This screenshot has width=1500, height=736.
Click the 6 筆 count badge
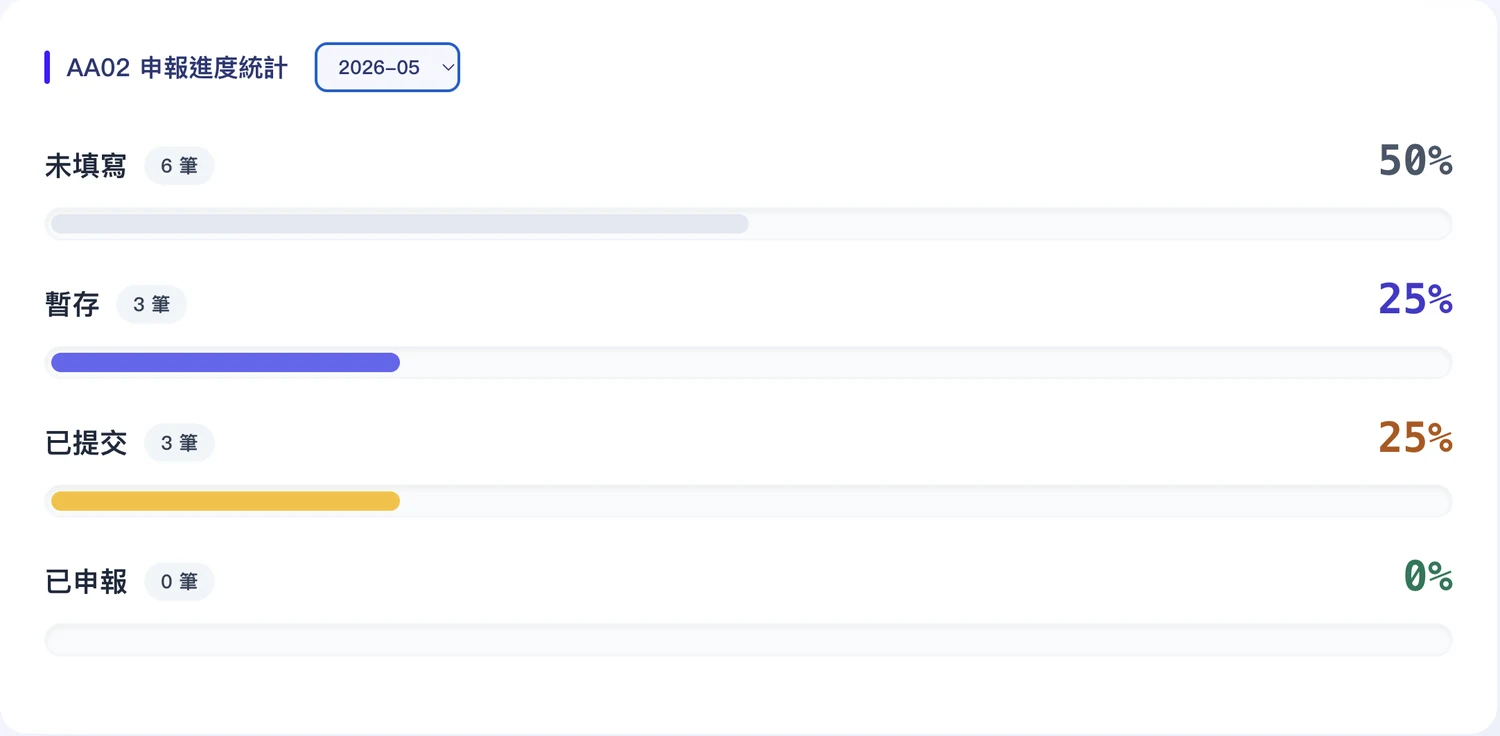tap(180, 166)
